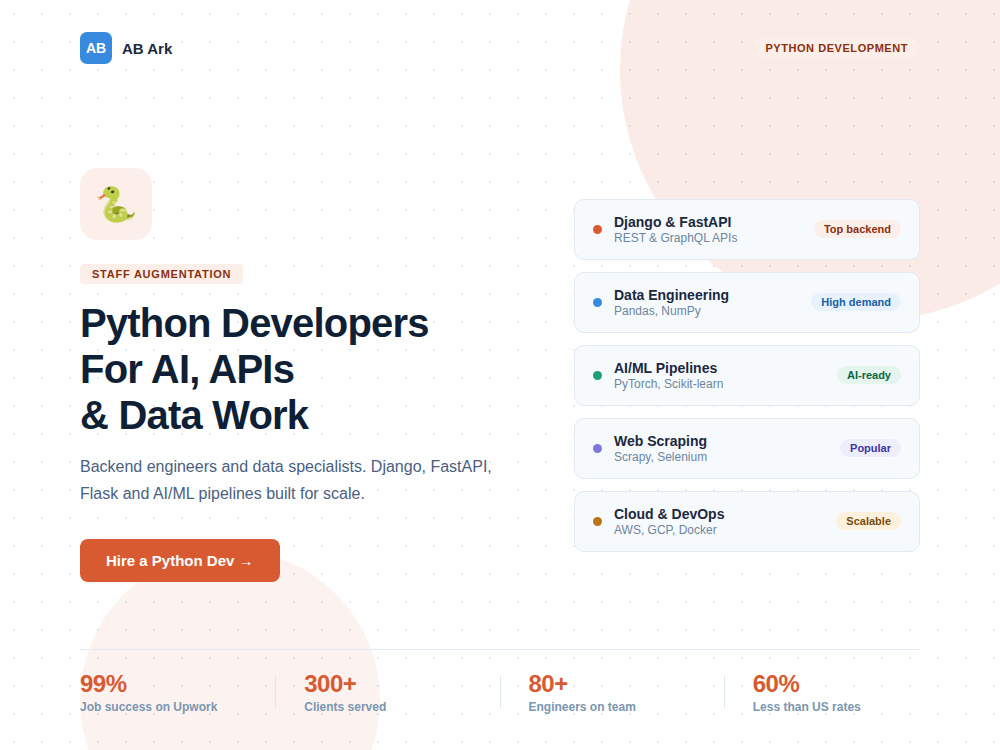The height and width of the screenshot is (750, 1000).
Task: Click the Engineers on team label
Action: (582, 707)
